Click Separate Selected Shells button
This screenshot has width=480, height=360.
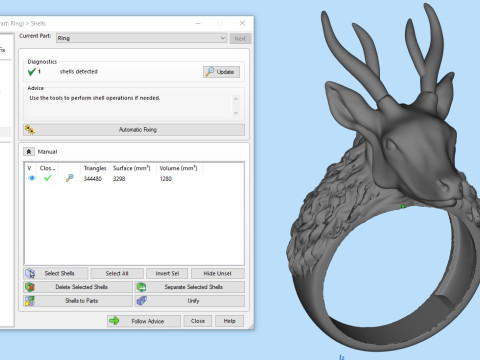click(190, 287)
